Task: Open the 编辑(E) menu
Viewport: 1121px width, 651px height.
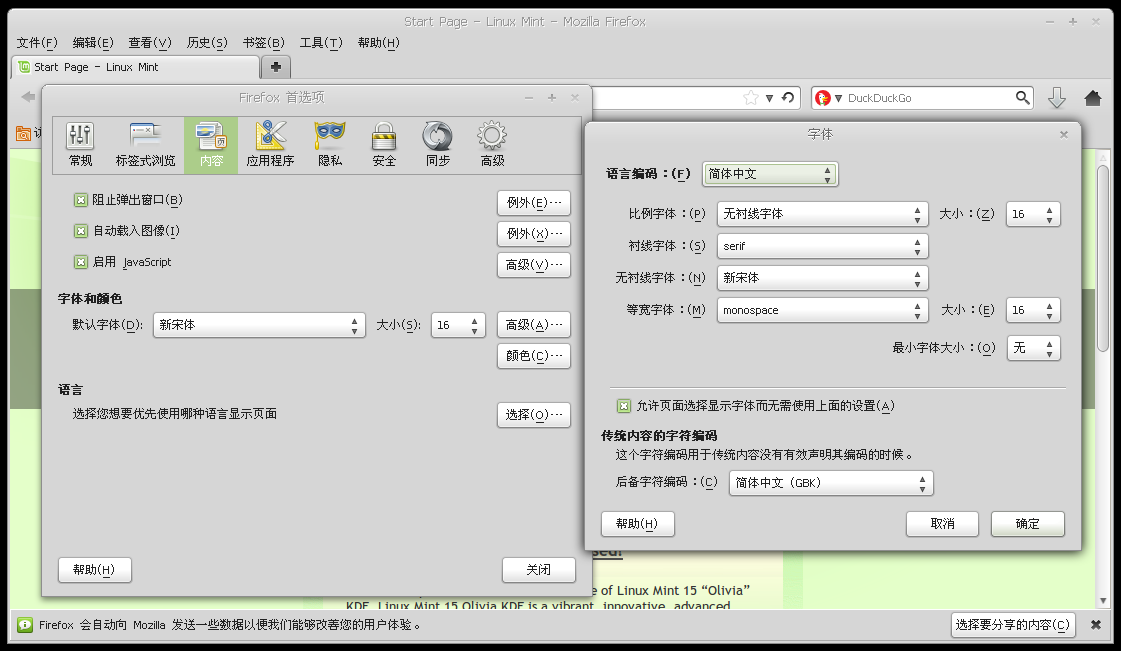Action: [x=93, y=43]
